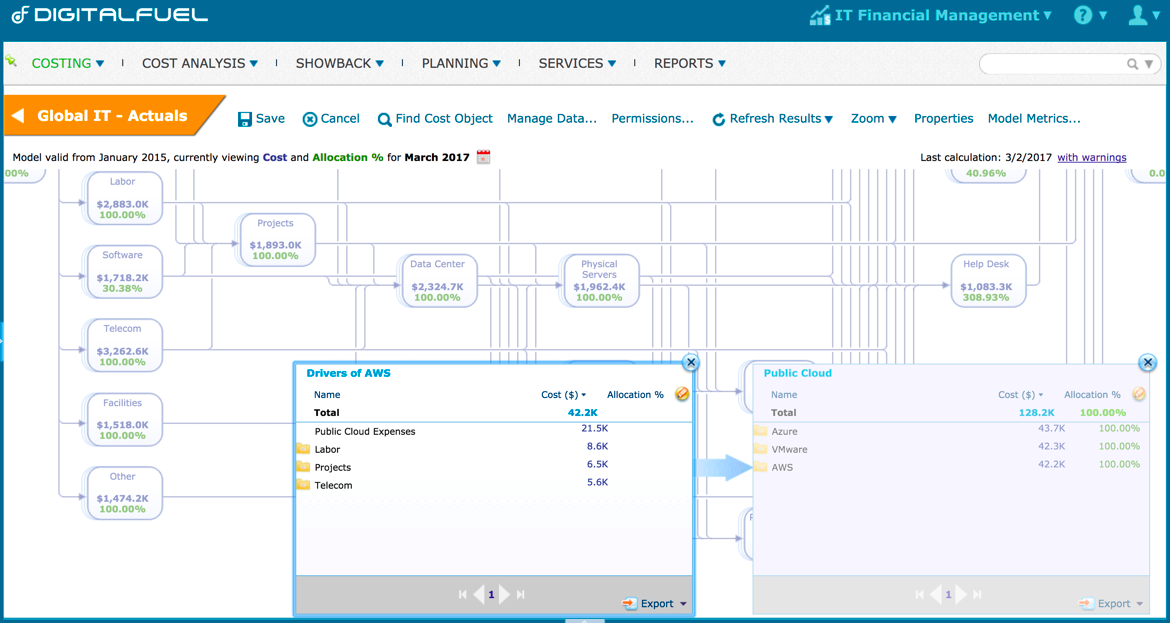Screen dimensions: 1172x624
Task: Open the user profile icon menu
Action: (1138, 15)
